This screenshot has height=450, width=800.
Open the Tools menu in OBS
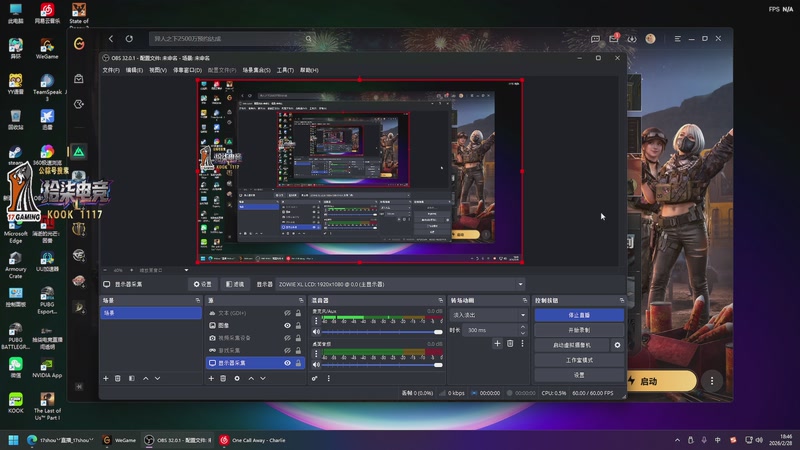285,70
